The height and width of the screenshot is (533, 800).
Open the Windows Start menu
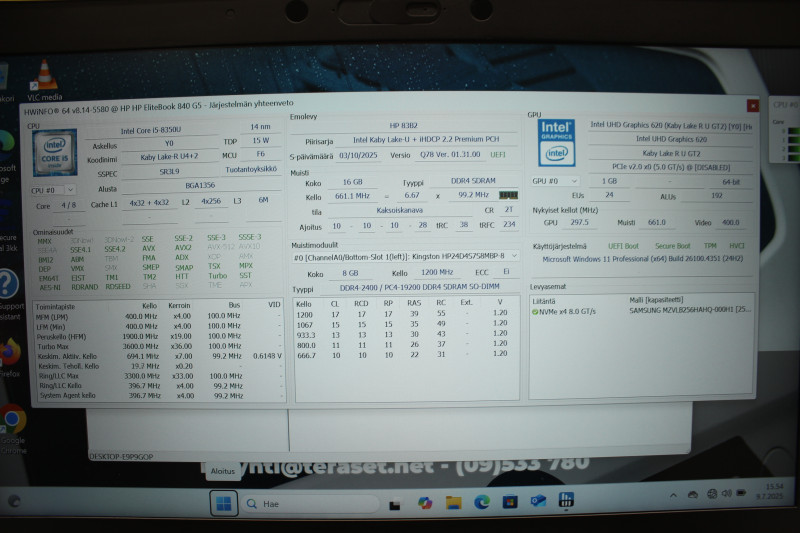[x=223, y=504]
